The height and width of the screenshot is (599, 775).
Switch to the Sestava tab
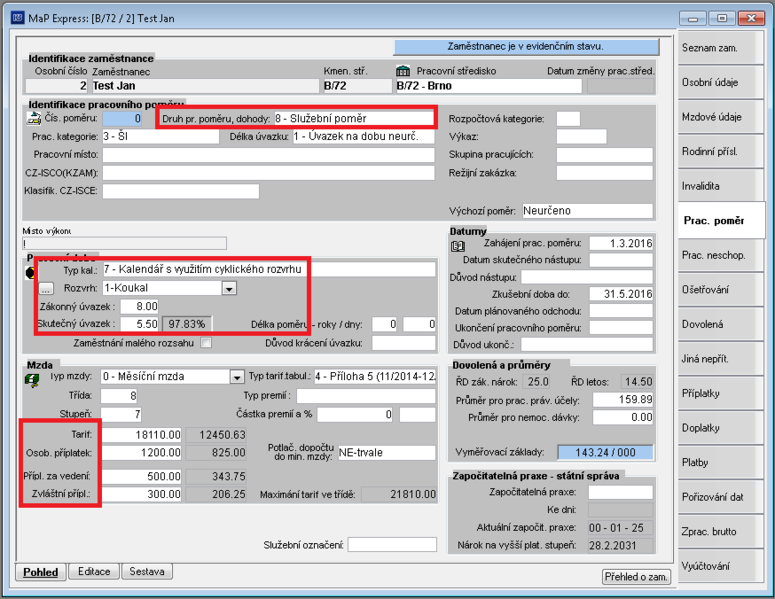click(147, 571)
